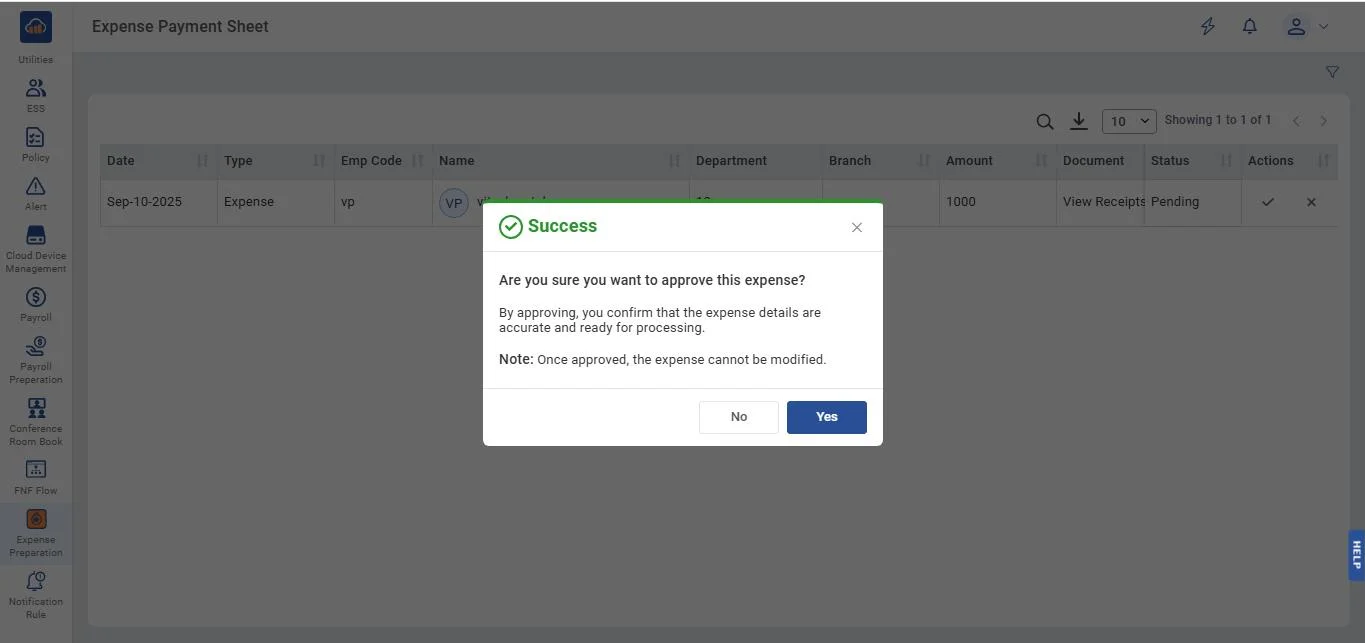Go to Cloud Device Management

pos(35,248)
